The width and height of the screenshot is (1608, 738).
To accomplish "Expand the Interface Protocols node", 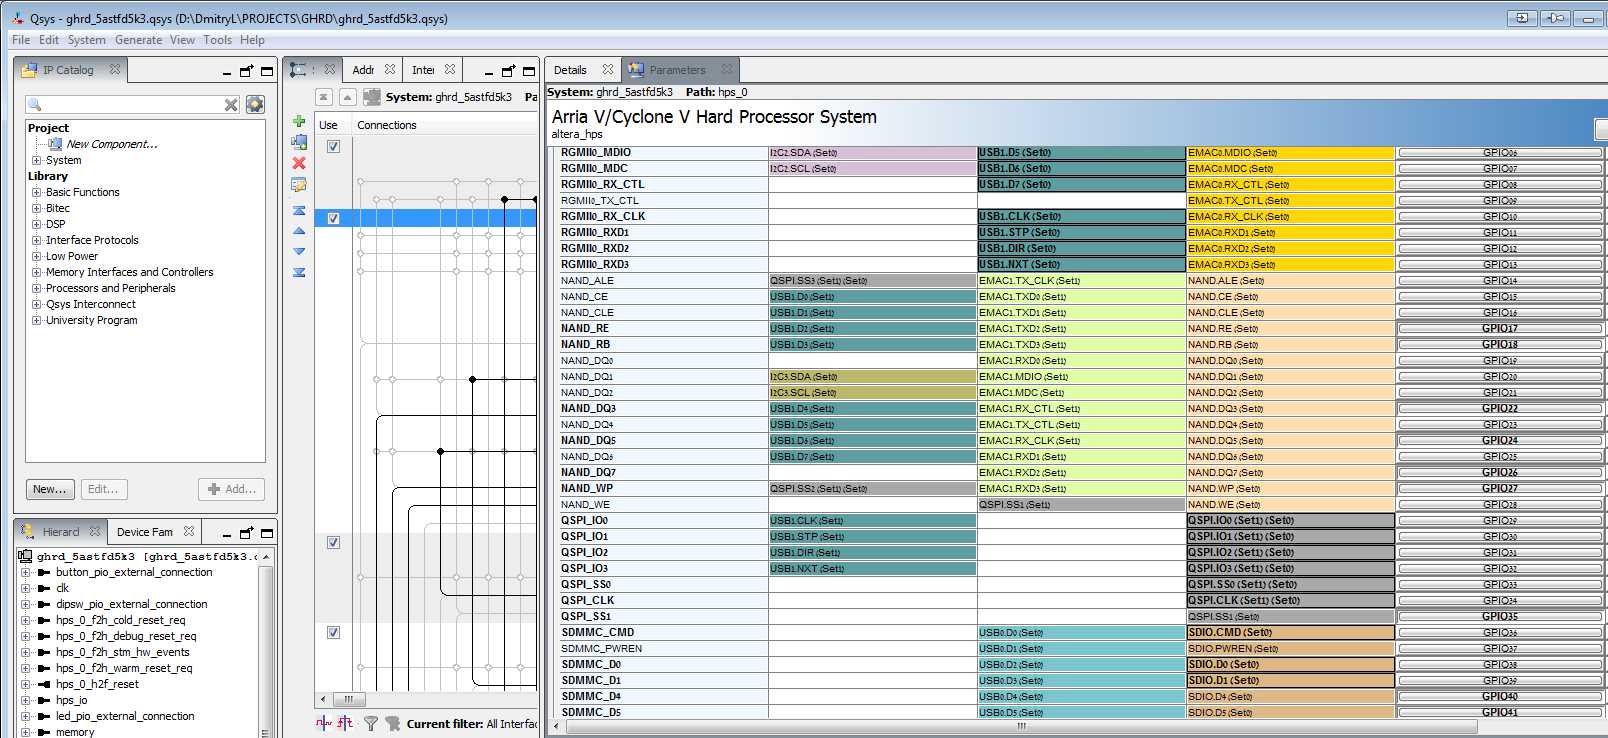I will click(37, 240).
